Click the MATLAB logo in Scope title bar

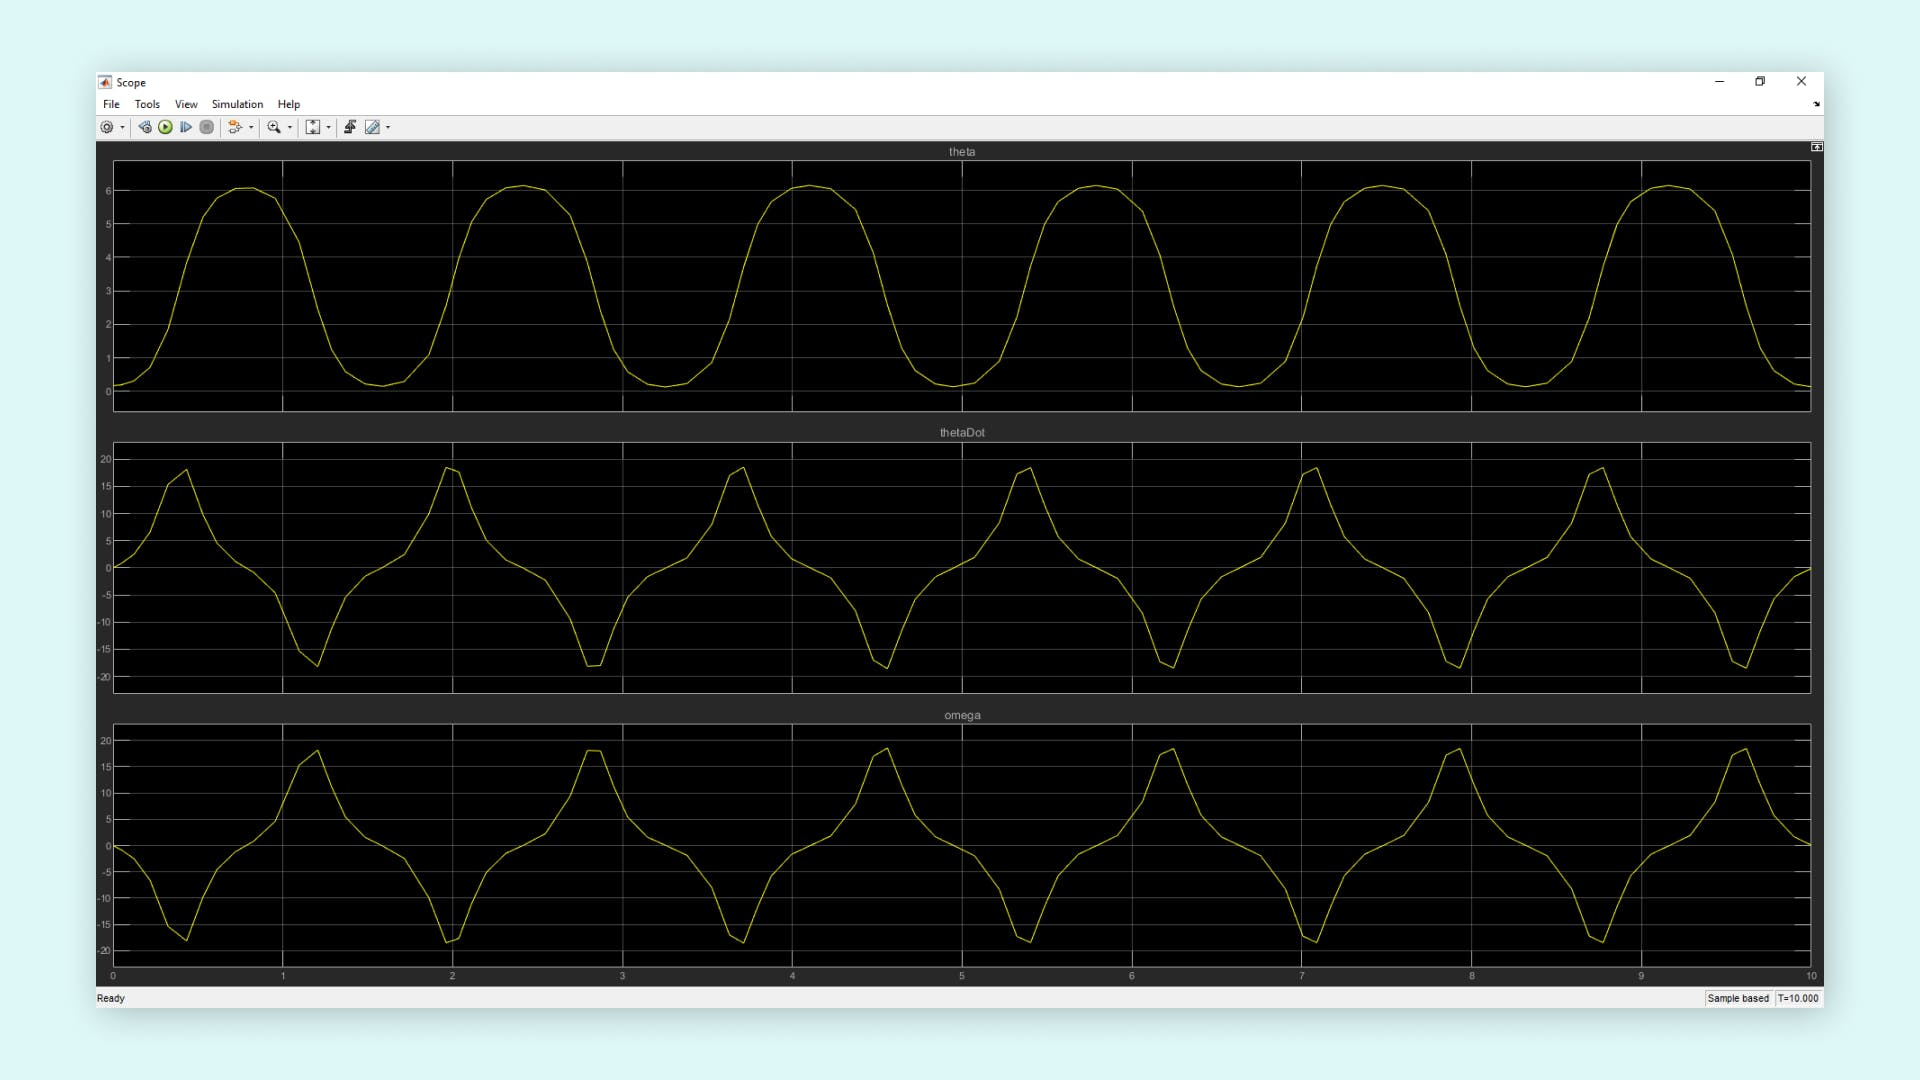point(105,82)
